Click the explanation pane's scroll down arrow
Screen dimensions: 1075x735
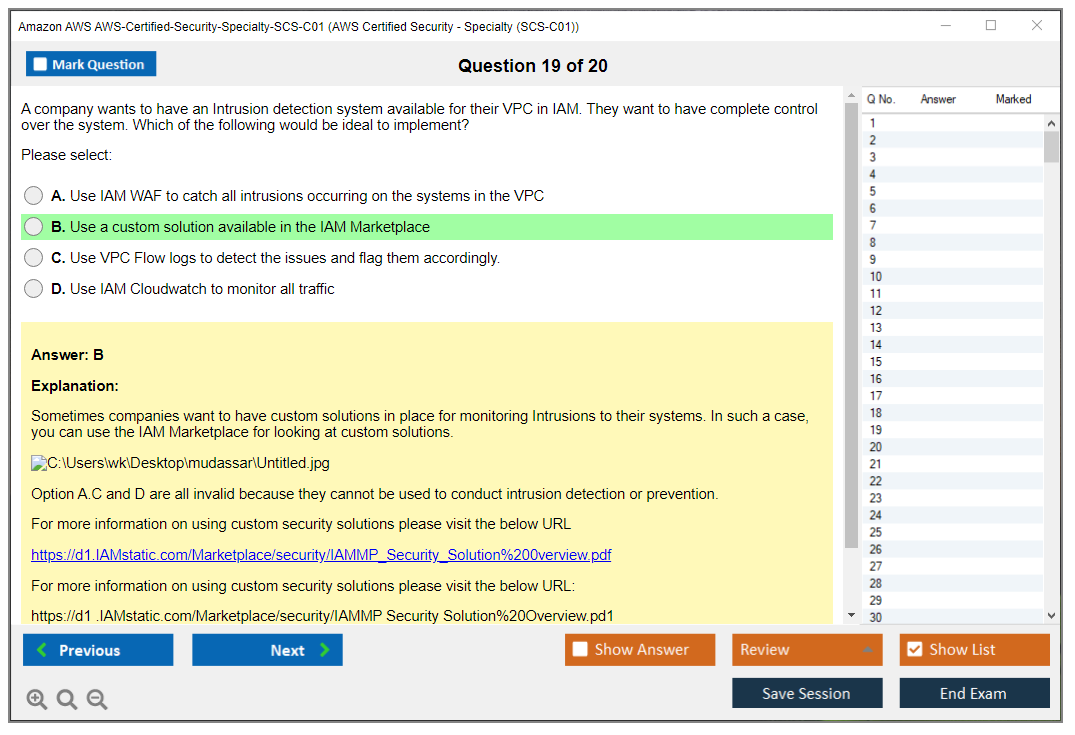coord(851,615)
